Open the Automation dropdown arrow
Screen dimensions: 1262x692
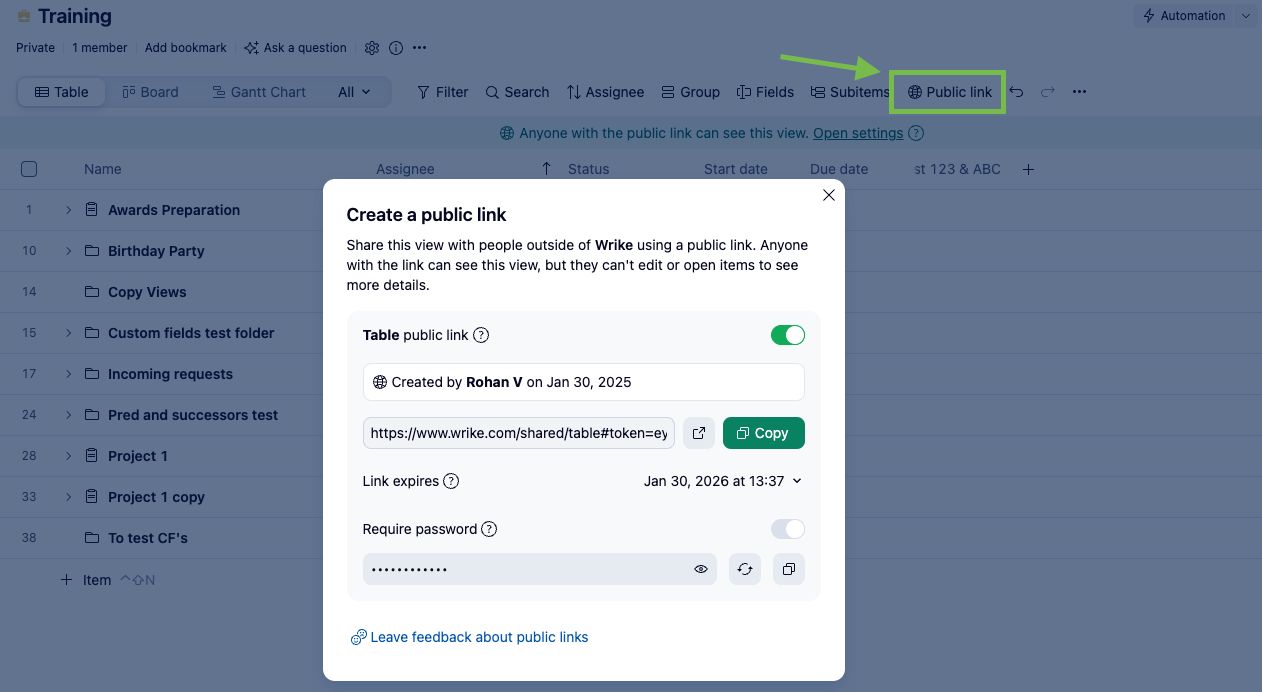point(1245,16)
